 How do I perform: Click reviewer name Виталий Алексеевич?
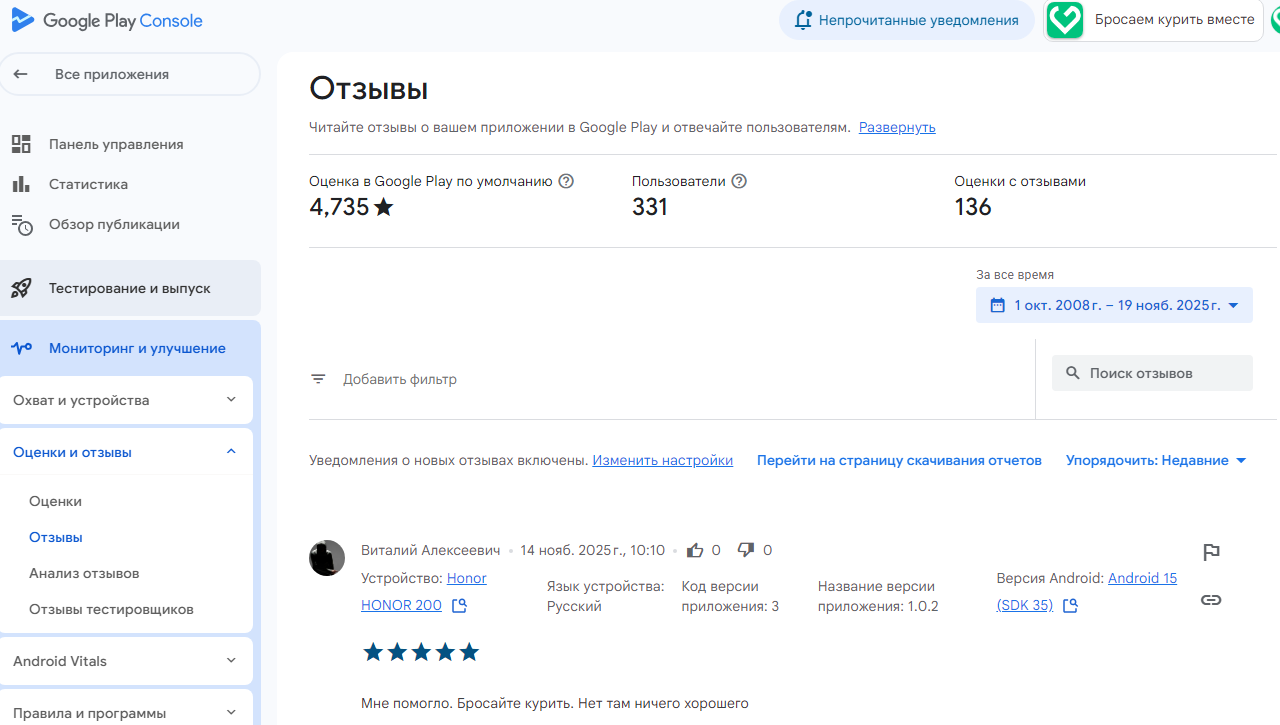pos(431,550)
